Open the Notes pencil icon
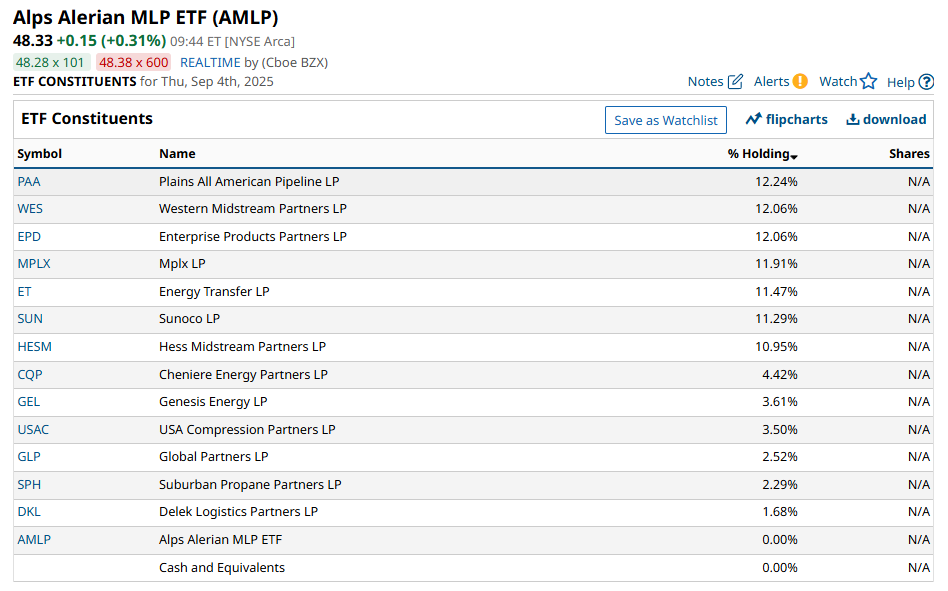 (x=735, y=82)
